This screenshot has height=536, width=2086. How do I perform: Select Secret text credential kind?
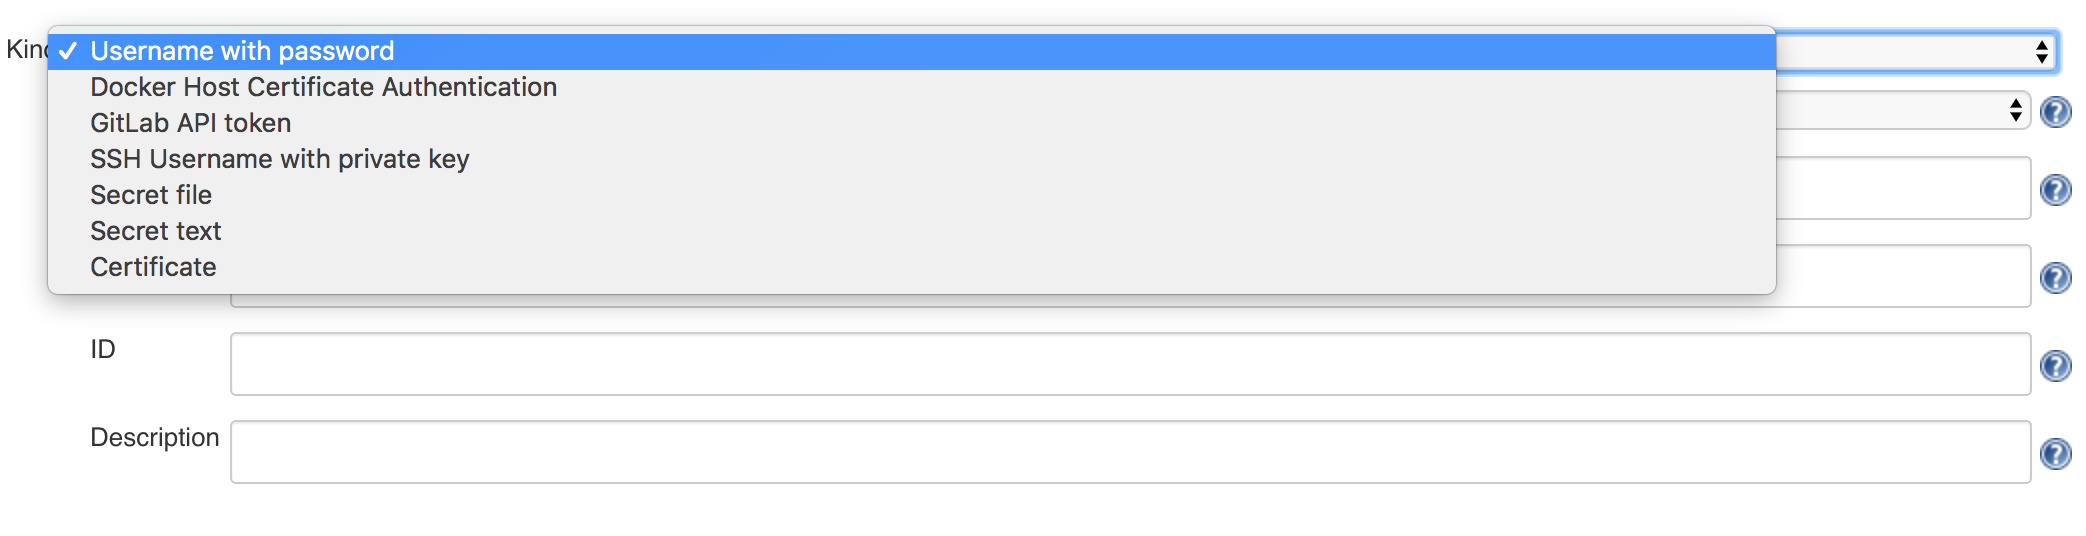coord(156,231)
